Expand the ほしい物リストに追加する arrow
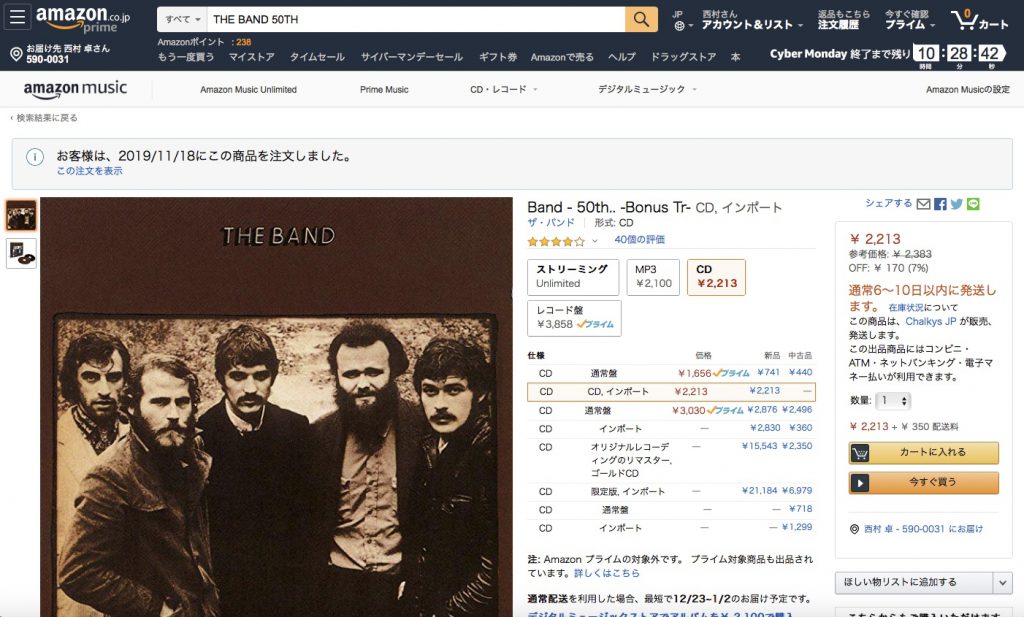This screenshot has width=1024, height=617. point(1002,582)
